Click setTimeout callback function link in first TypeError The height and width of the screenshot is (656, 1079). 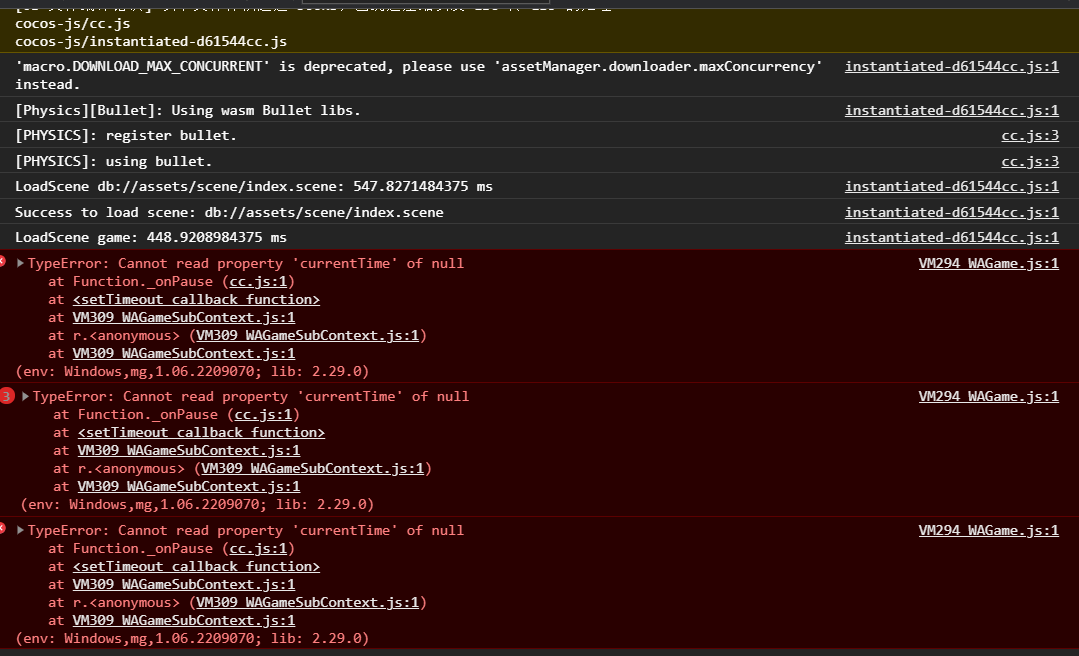click(x=196, y=300)
